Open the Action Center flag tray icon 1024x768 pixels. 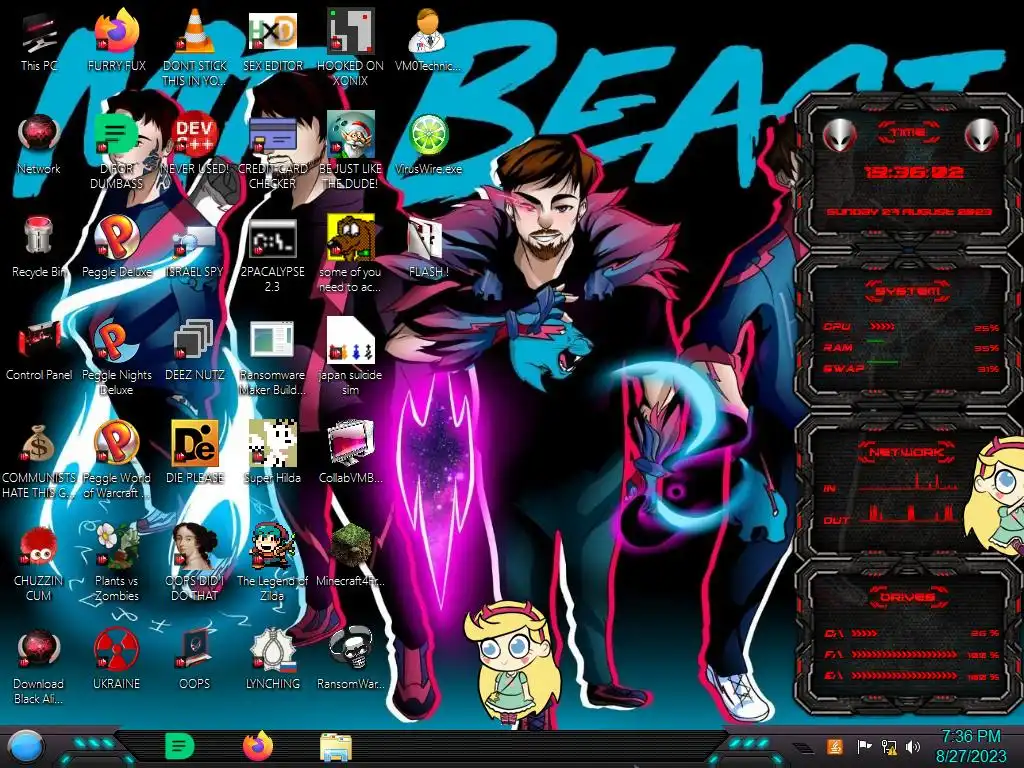click(864, 747)
